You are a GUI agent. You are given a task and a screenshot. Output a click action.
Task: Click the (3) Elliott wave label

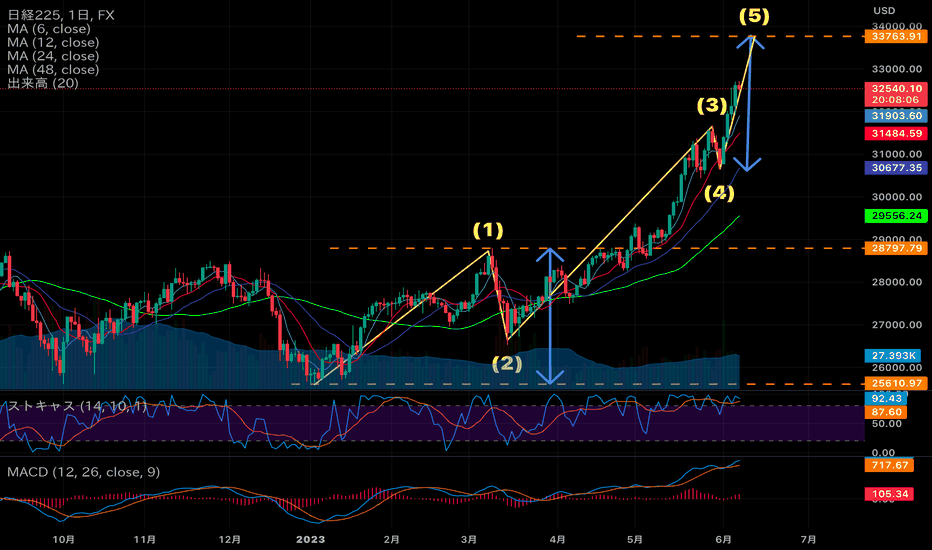712,105
